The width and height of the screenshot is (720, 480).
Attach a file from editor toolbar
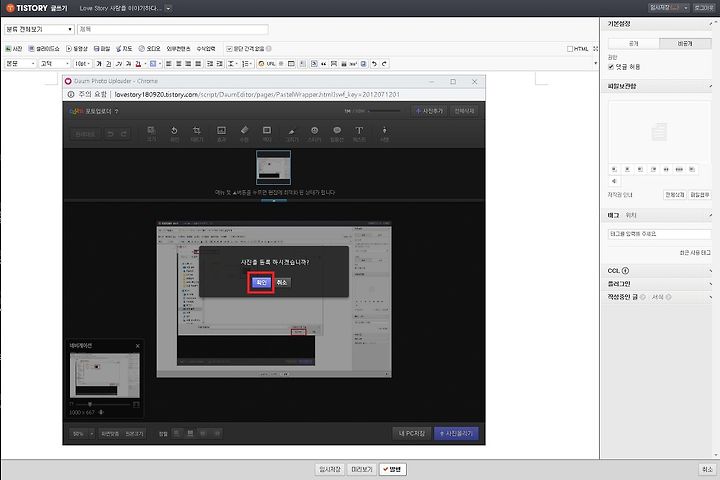102,49
